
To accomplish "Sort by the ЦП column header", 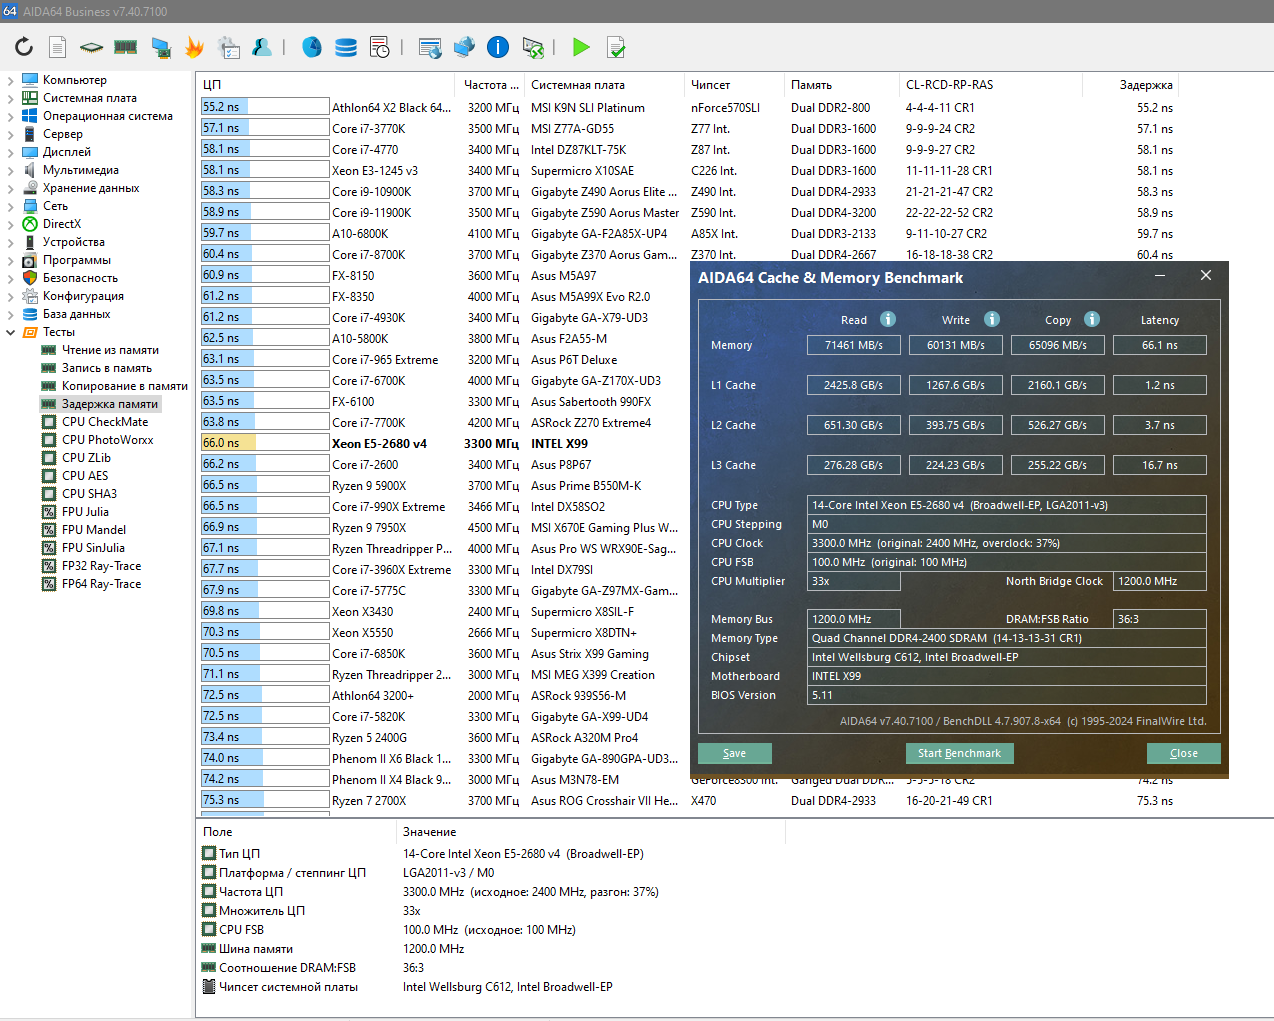I will [x=326, y=85].
